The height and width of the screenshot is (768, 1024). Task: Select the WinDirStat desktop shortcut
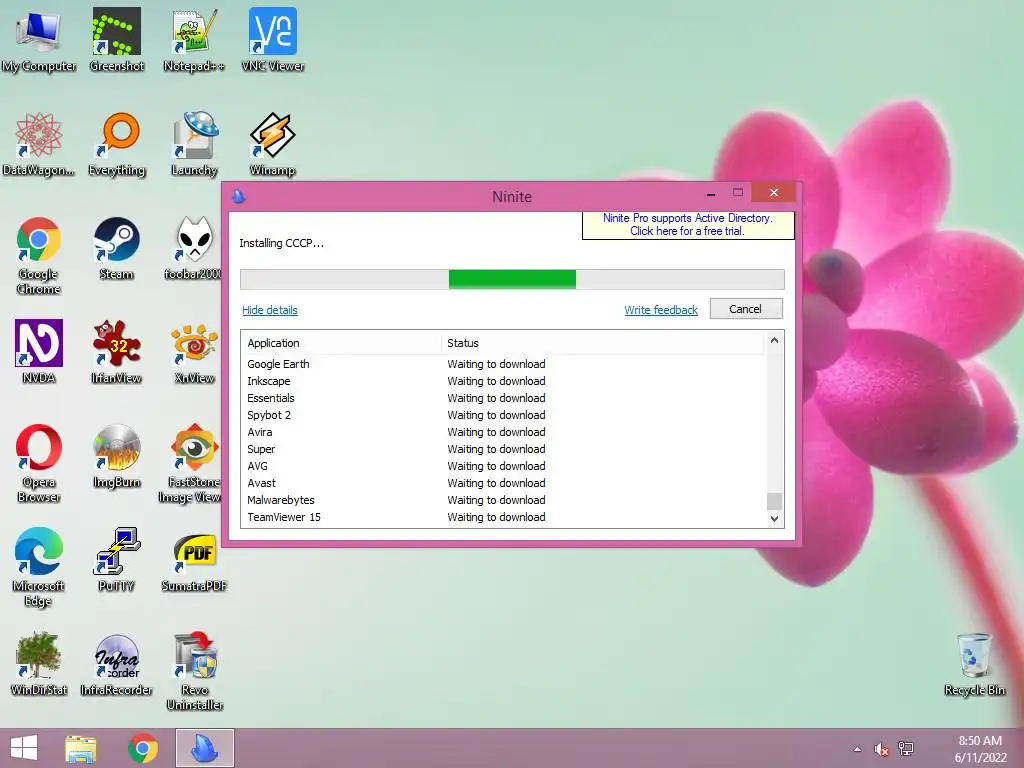click(39, 664)
